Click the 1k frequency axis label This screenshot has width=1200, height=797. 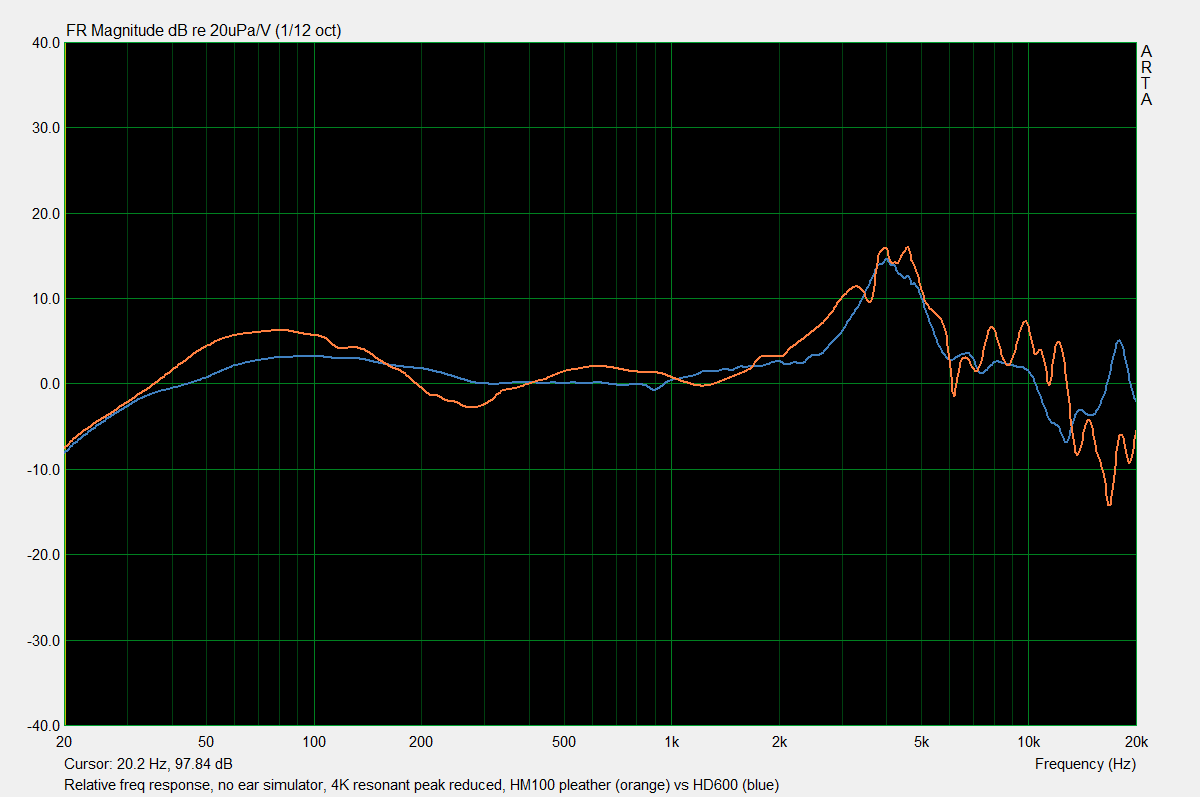click(x=671, y=742)
